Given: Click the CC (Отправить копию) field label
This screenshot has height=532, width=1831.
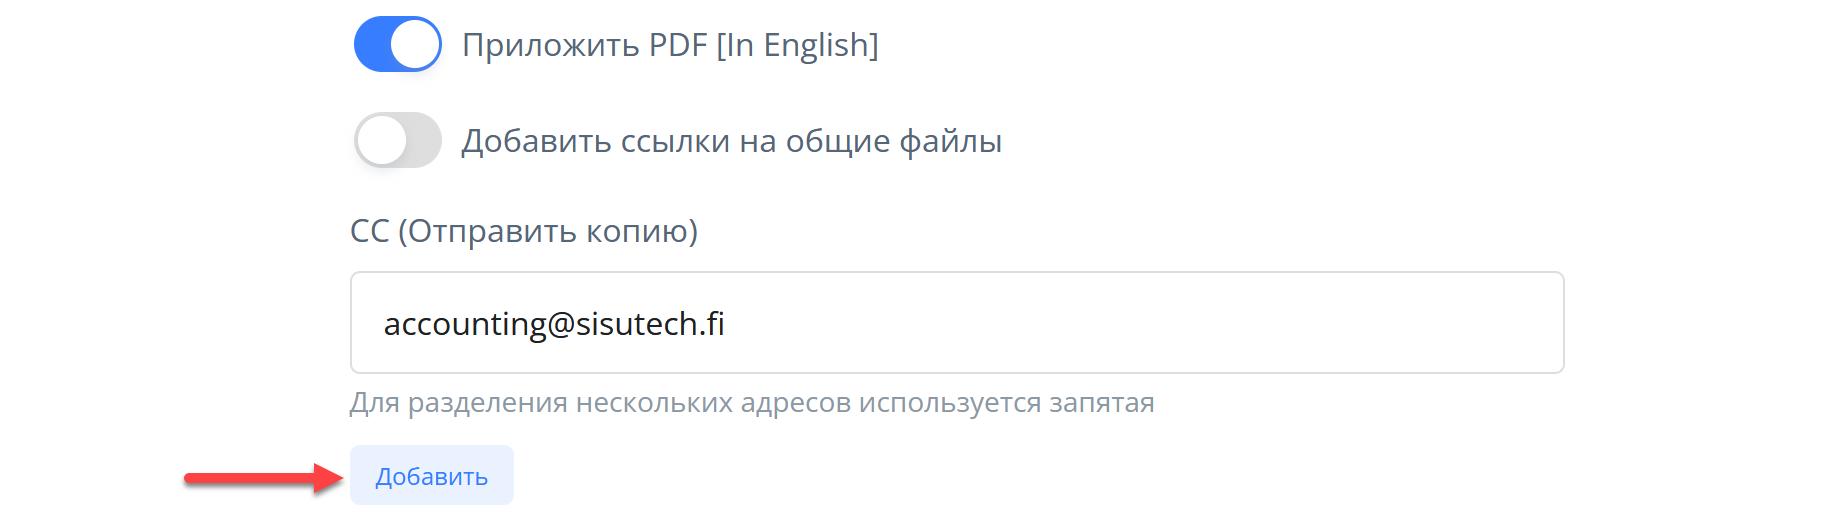Looking at the screenshot, I should tap(523, 231).
